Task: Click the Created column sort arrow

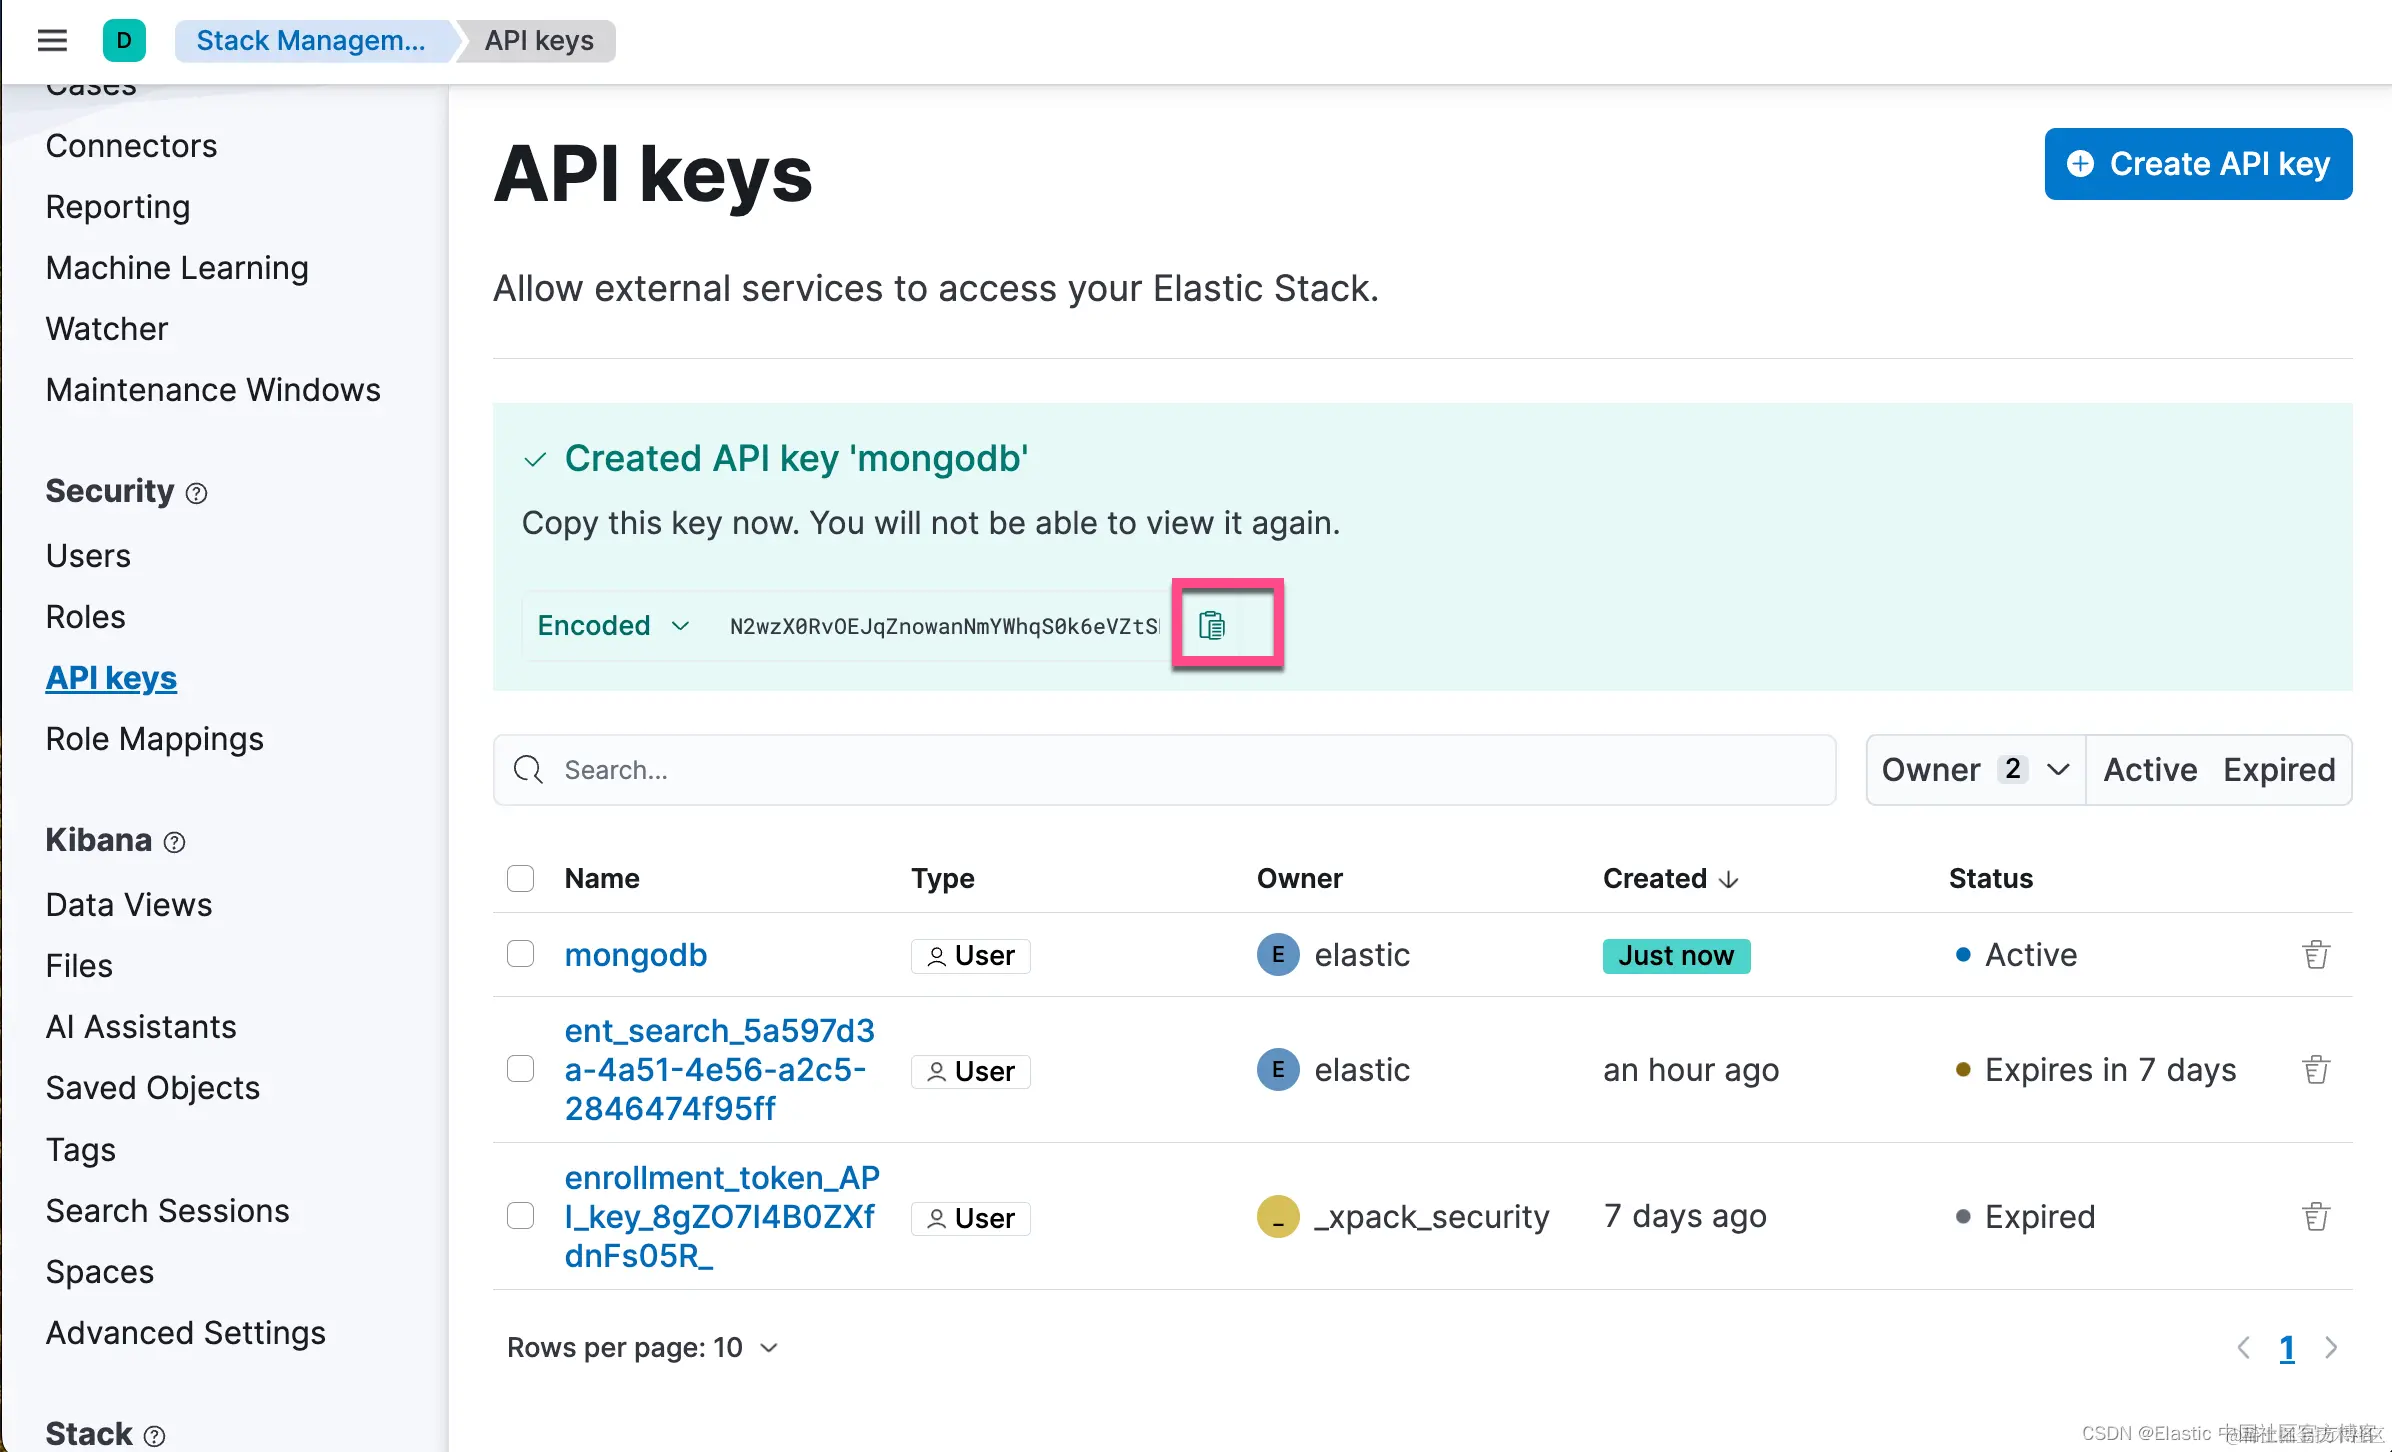Action: point(1728,879)
